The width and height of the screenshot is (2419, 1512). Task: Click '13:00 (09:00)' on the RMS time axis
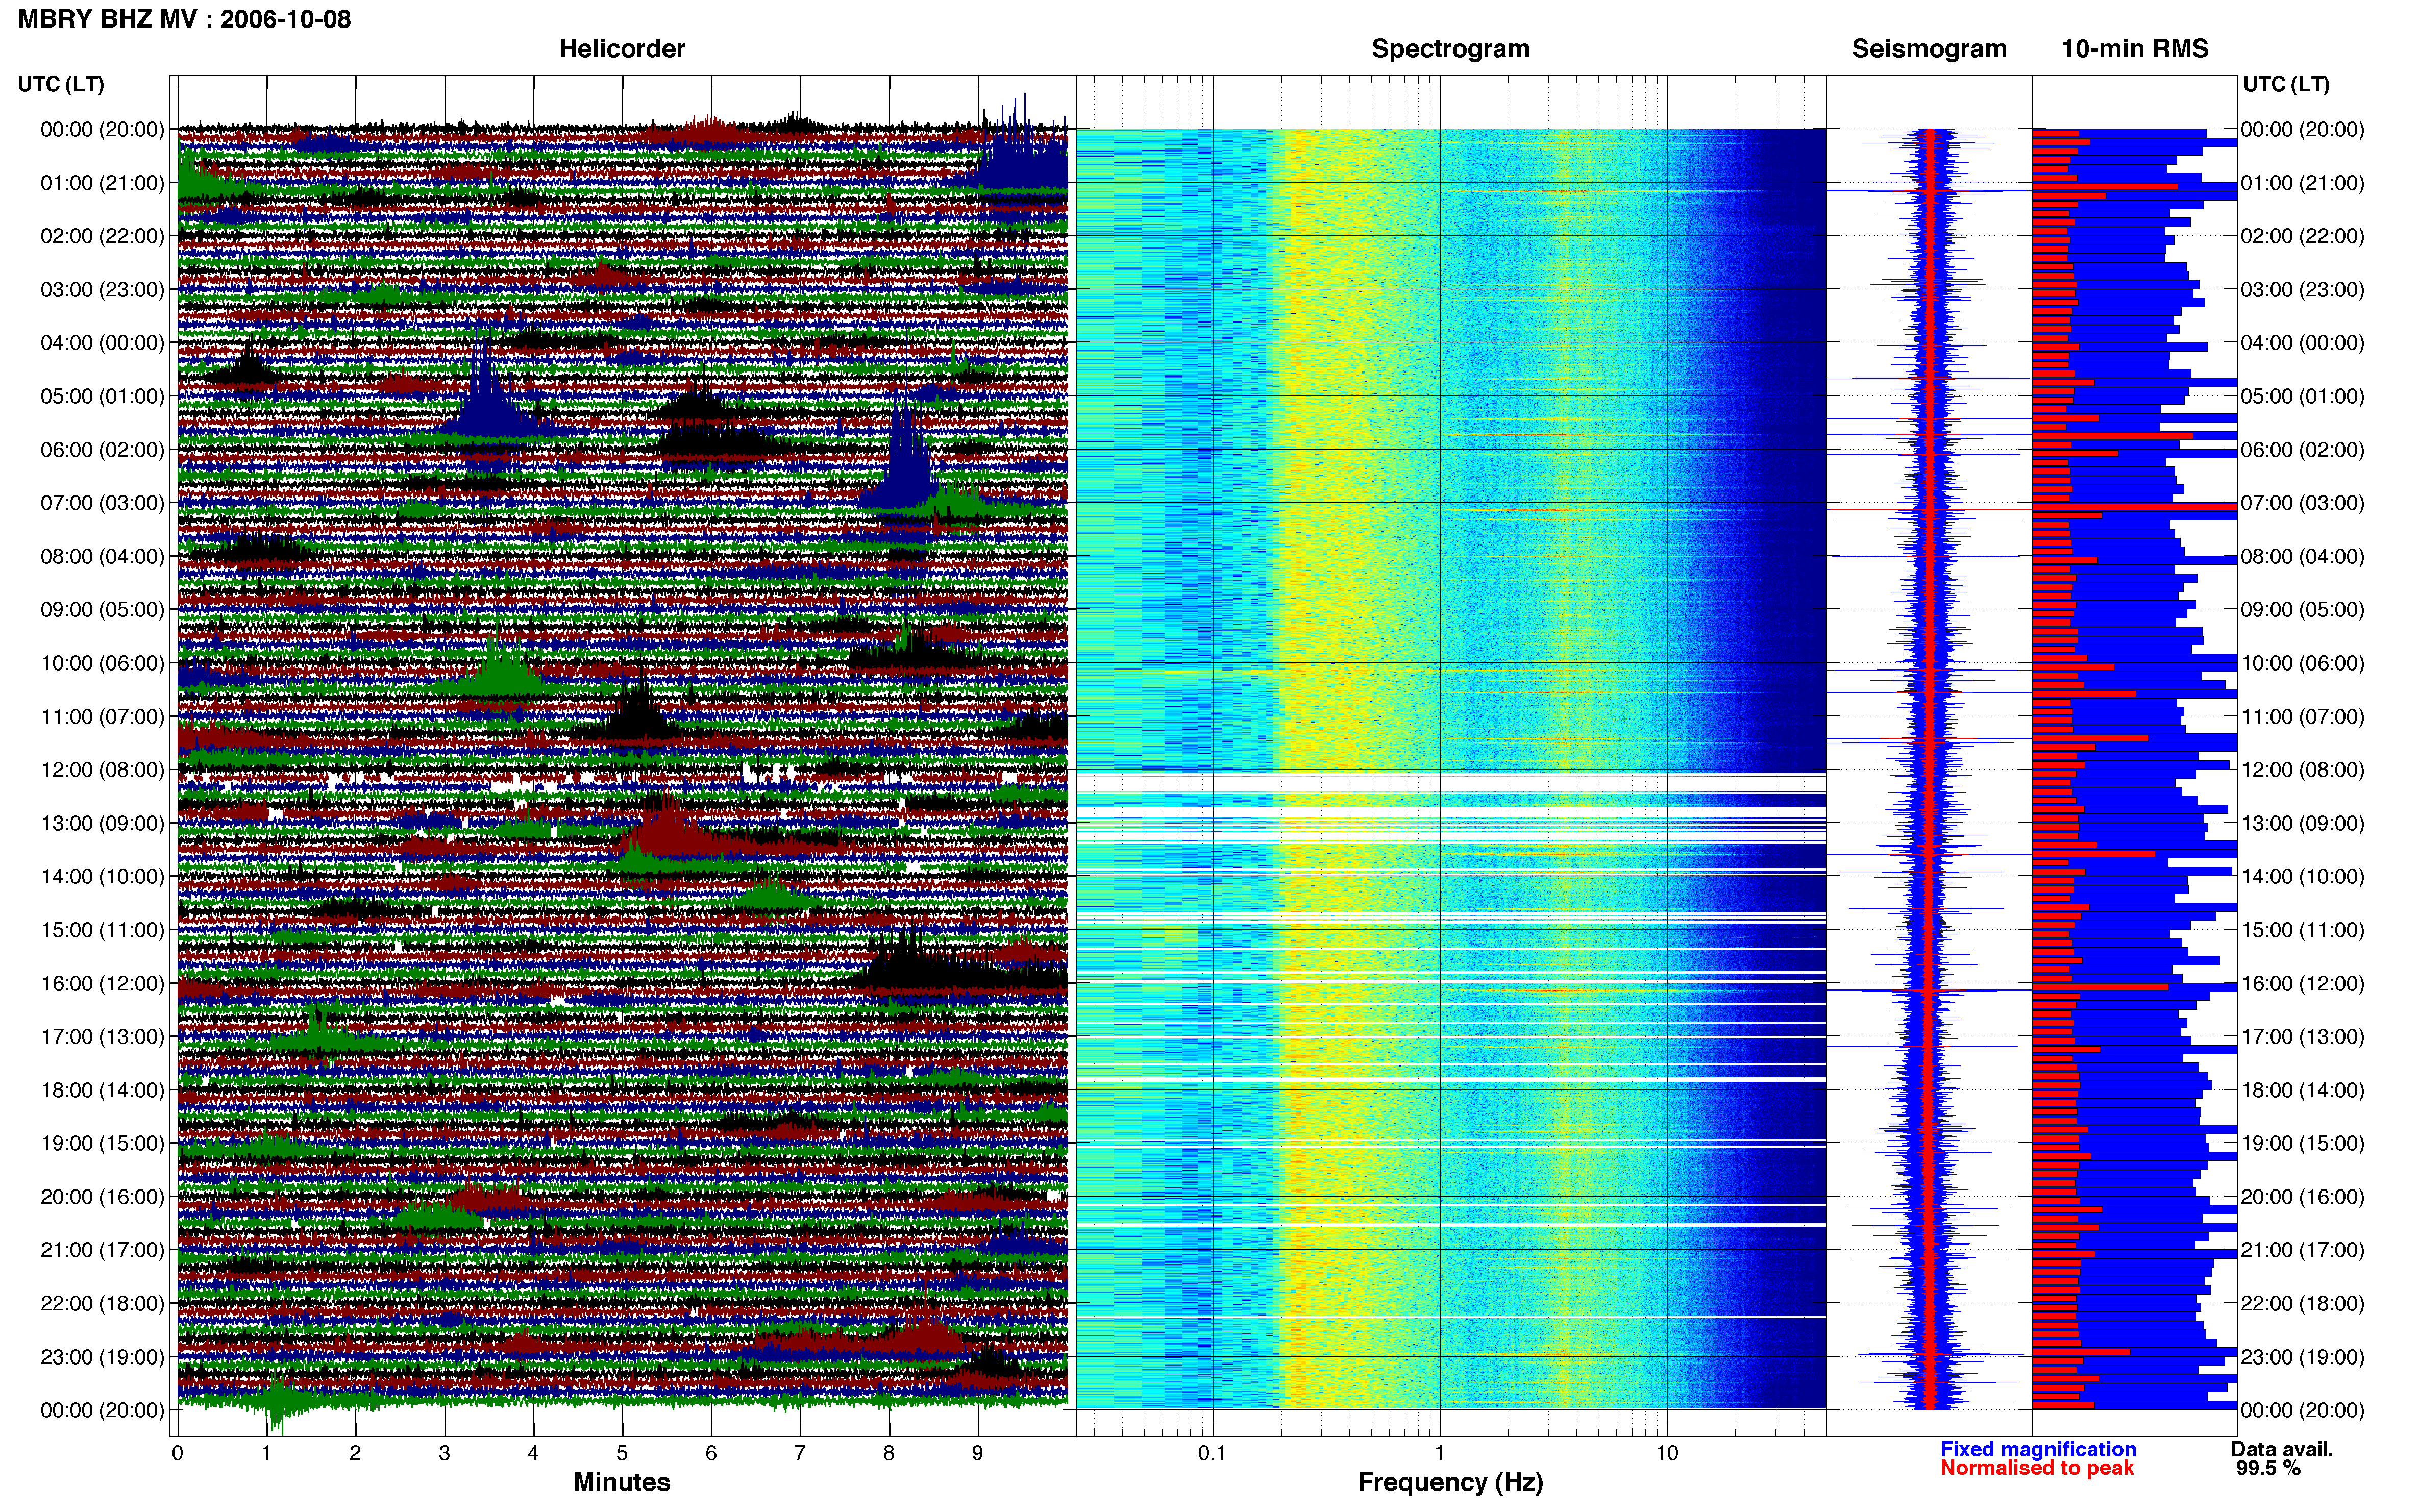[x=2302, y=823]
